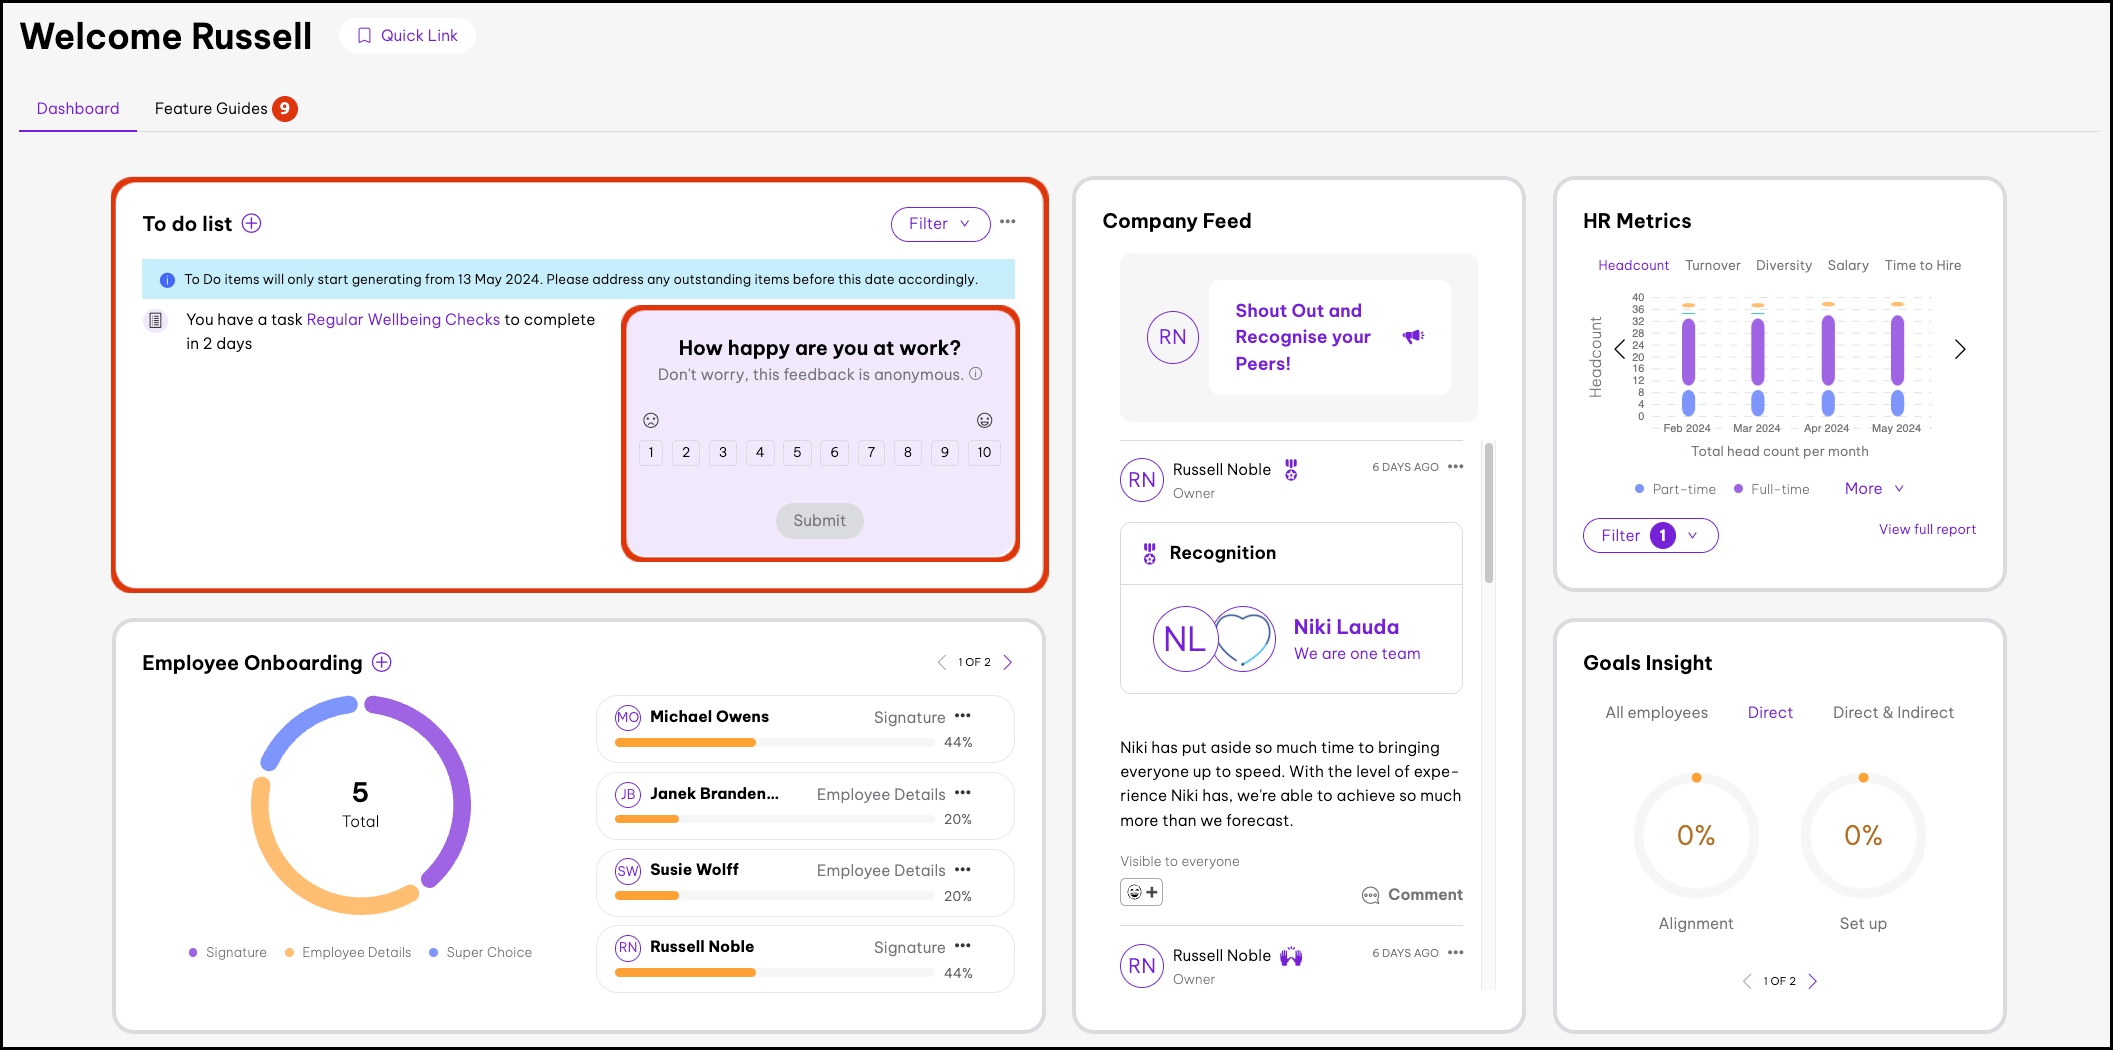Select happiness rating 7
Image resolution: width=2113 pixels, height=1050 pixels.
pos(871,453)
